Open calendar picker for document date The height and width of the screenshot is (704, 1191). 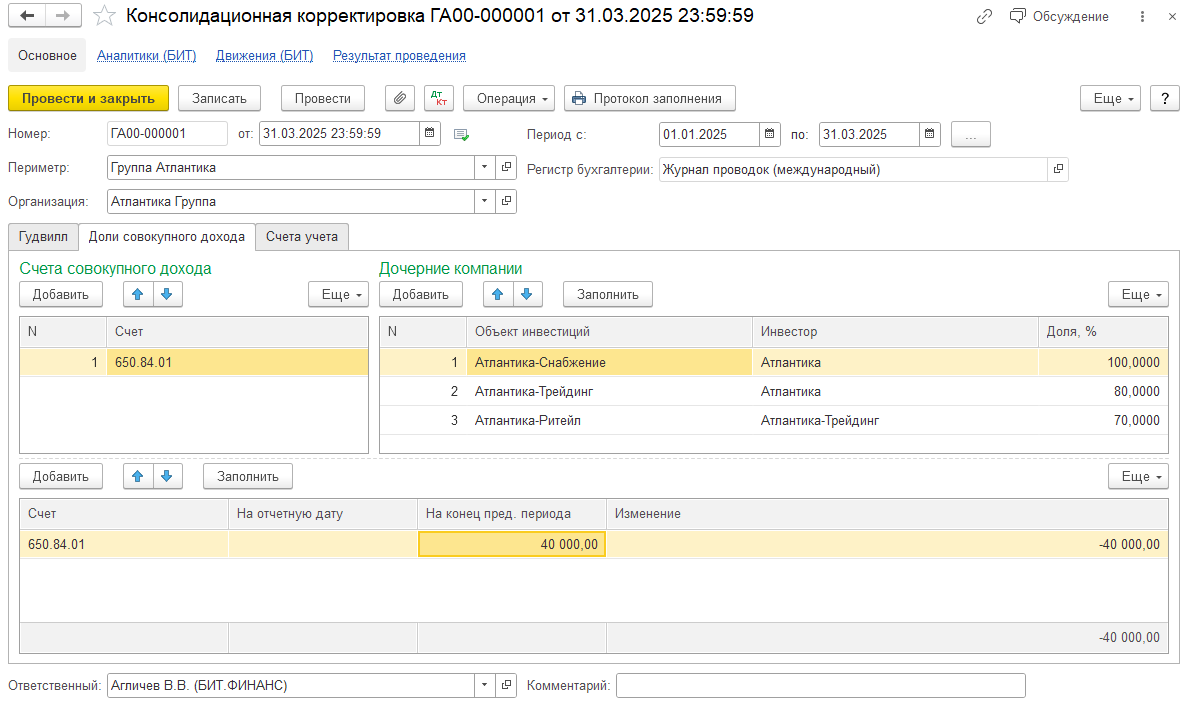coord(430,134)
